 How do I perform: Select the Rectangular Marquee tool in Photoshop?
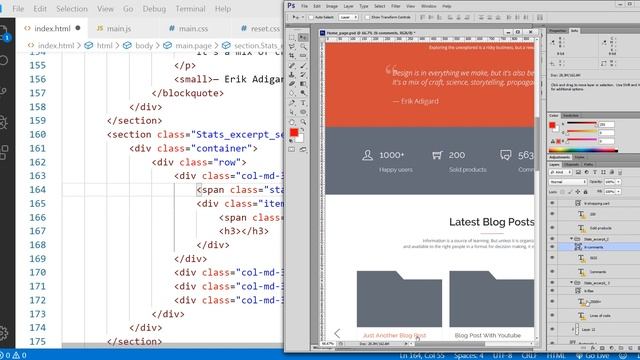(x=291, y=37)
